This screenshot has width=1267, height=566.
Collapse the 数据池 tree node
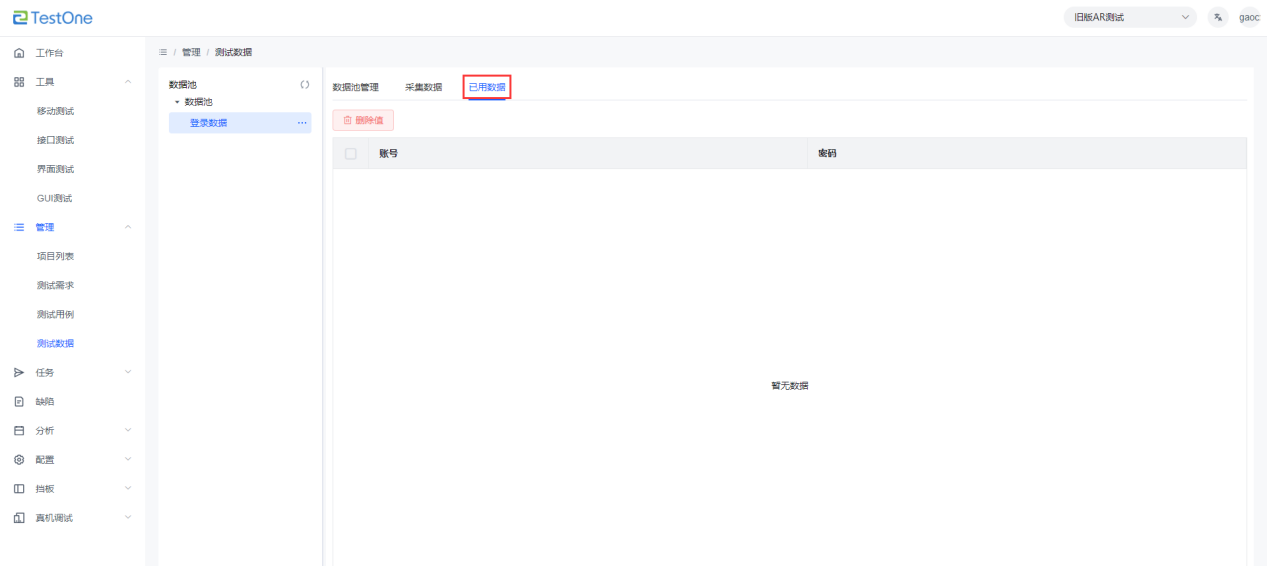177,102
